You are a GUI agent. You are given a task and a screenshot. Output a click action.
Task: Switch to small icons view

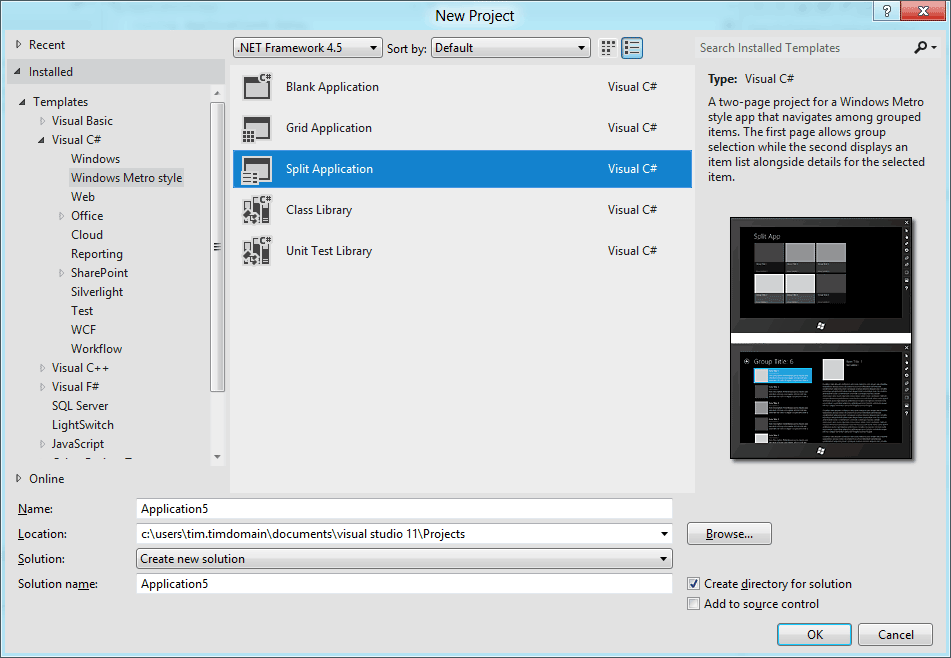pos(608,48)
